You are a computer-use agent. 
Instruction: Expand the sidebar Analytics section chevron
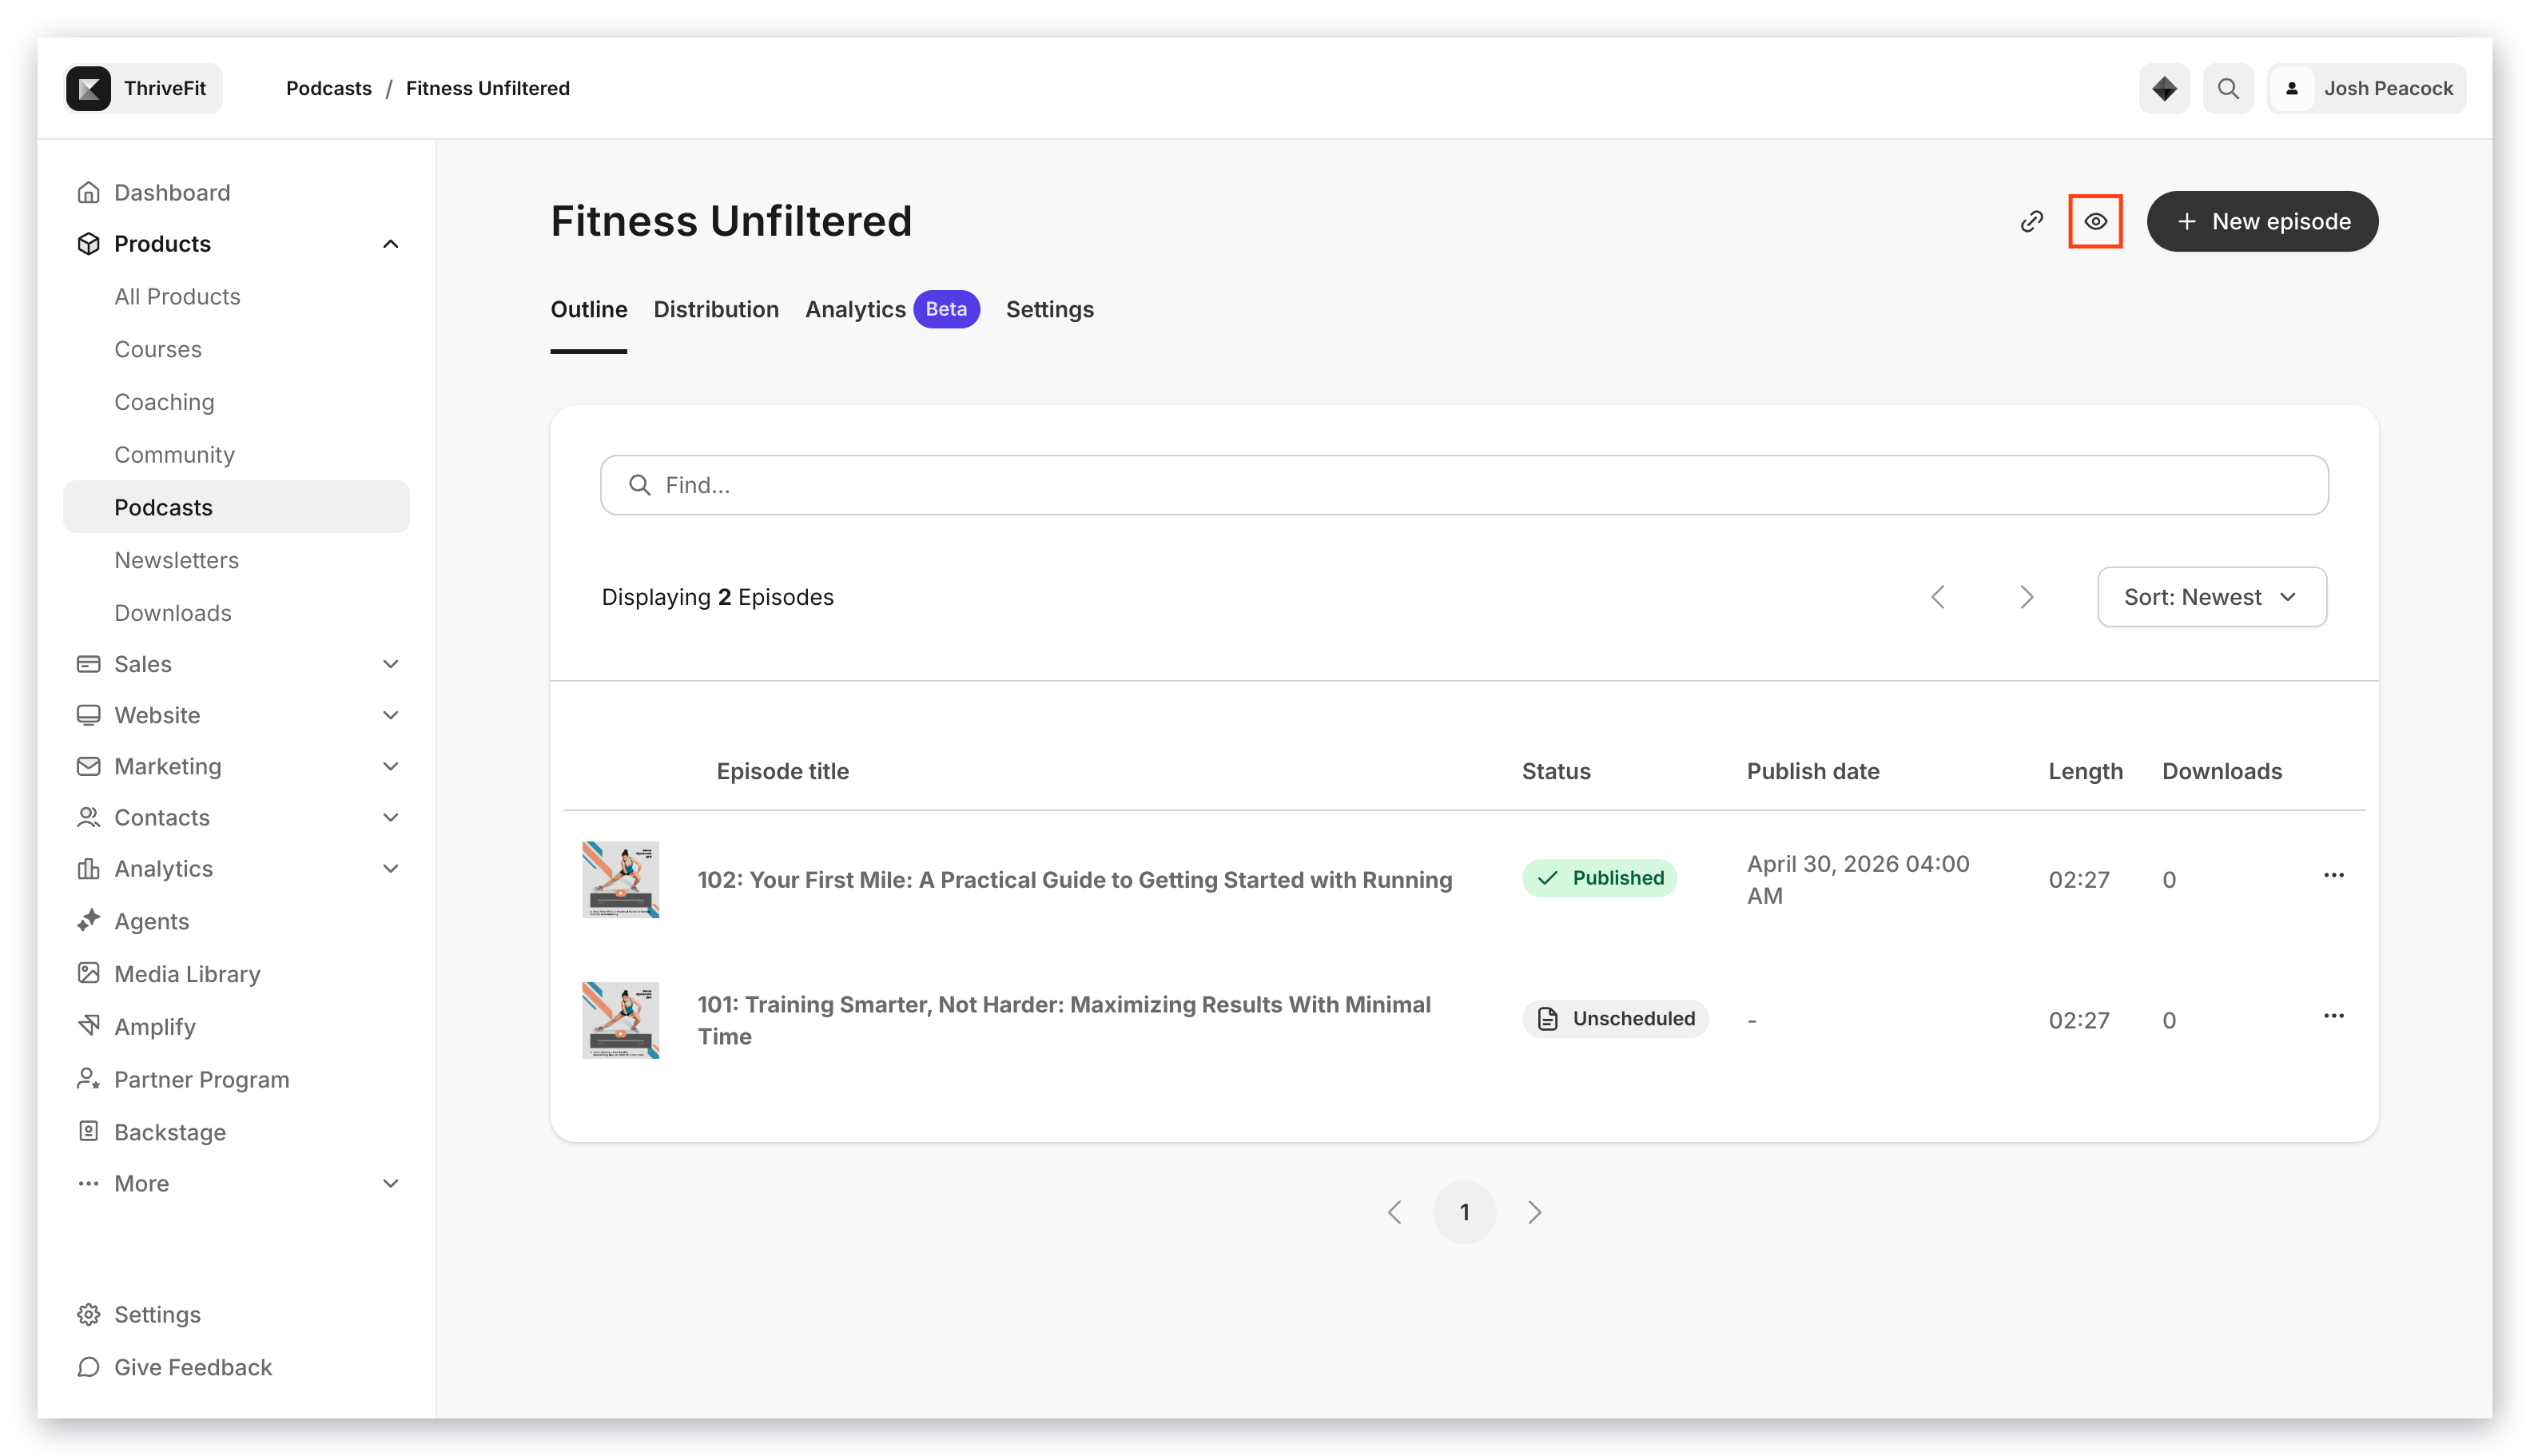coord(390,868)
